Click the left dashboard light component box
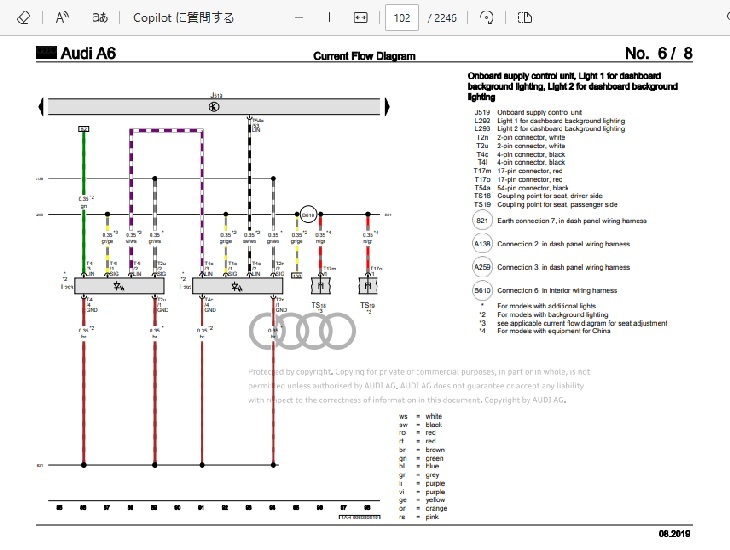 coord(119,286)
